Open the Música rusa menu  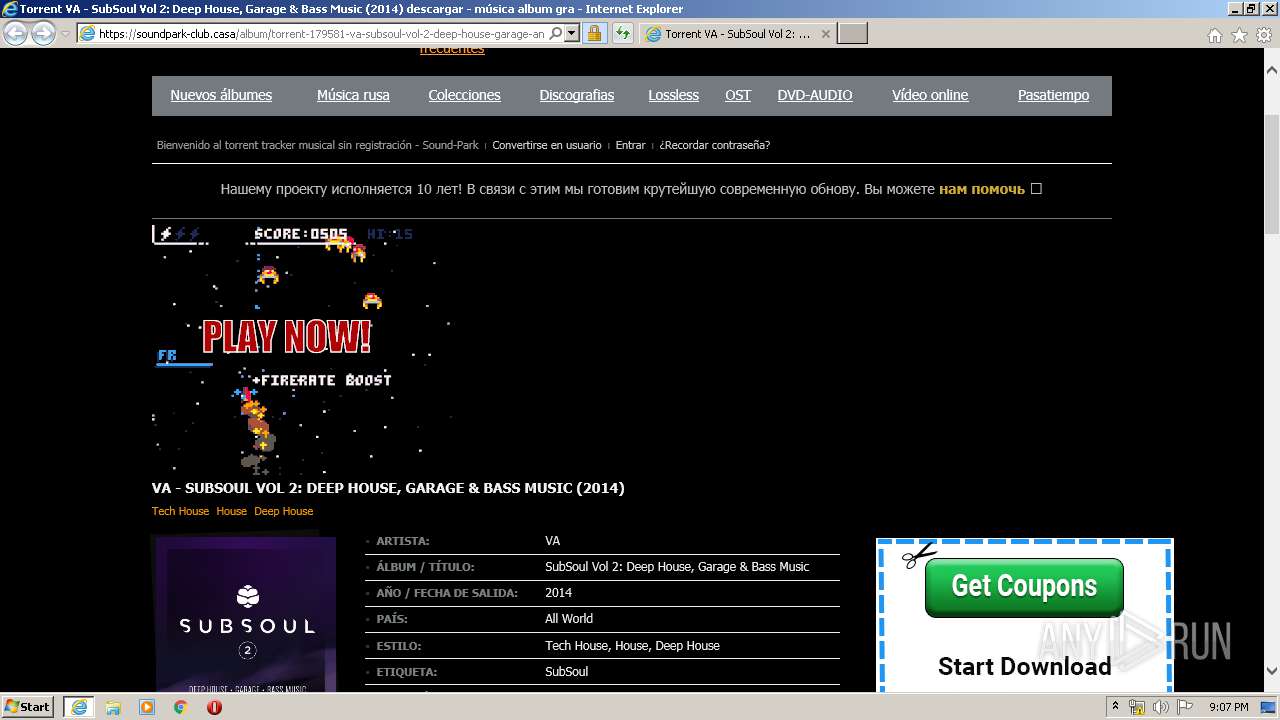[353, 95]
